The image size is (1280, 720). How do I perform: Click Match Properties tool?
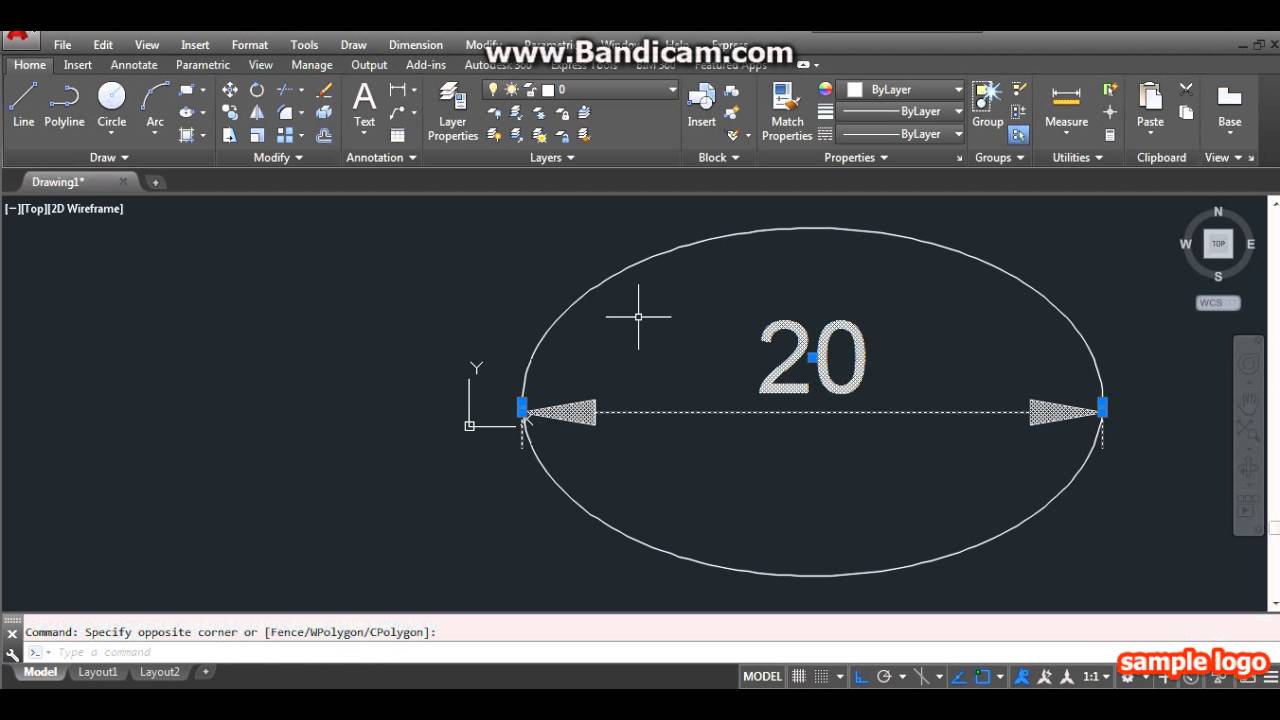[x=787, y=112]
